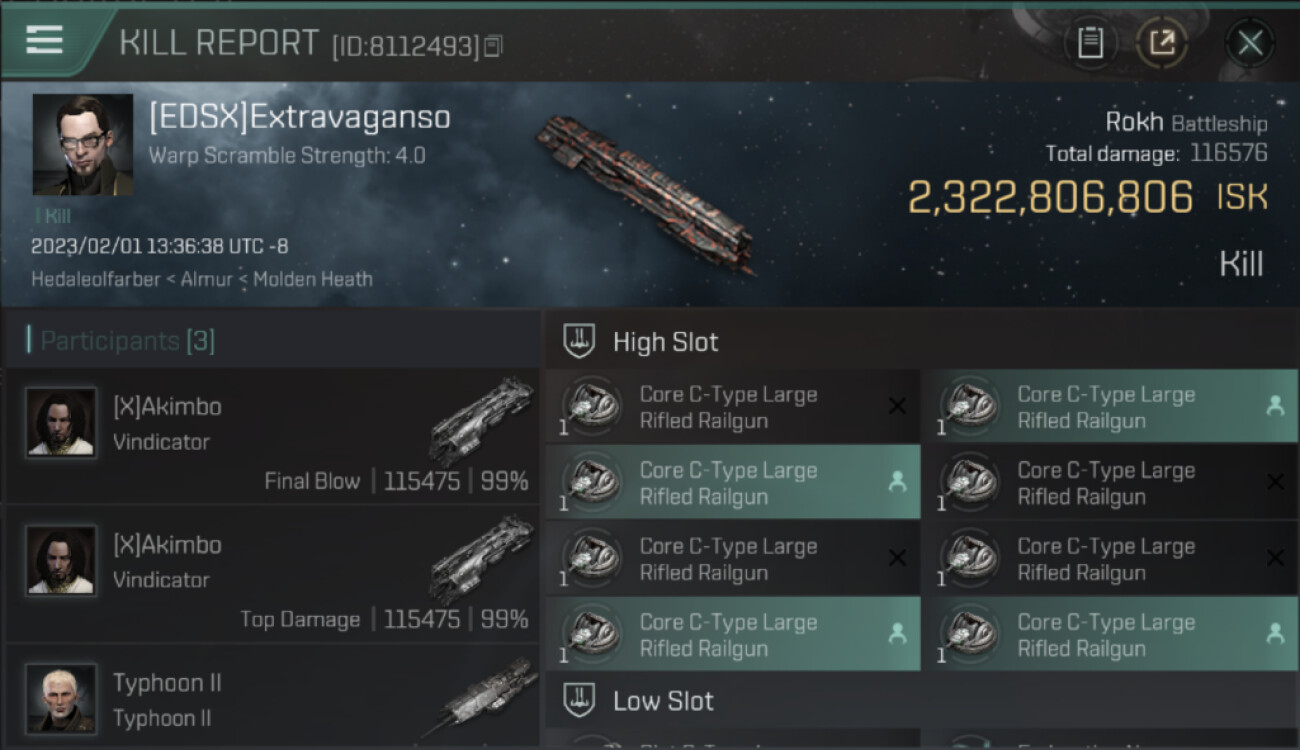Image resolution: width=1300 pixels, height=750 pixels.
Task: Click the High Slot section icon
Action: (580, 341)
